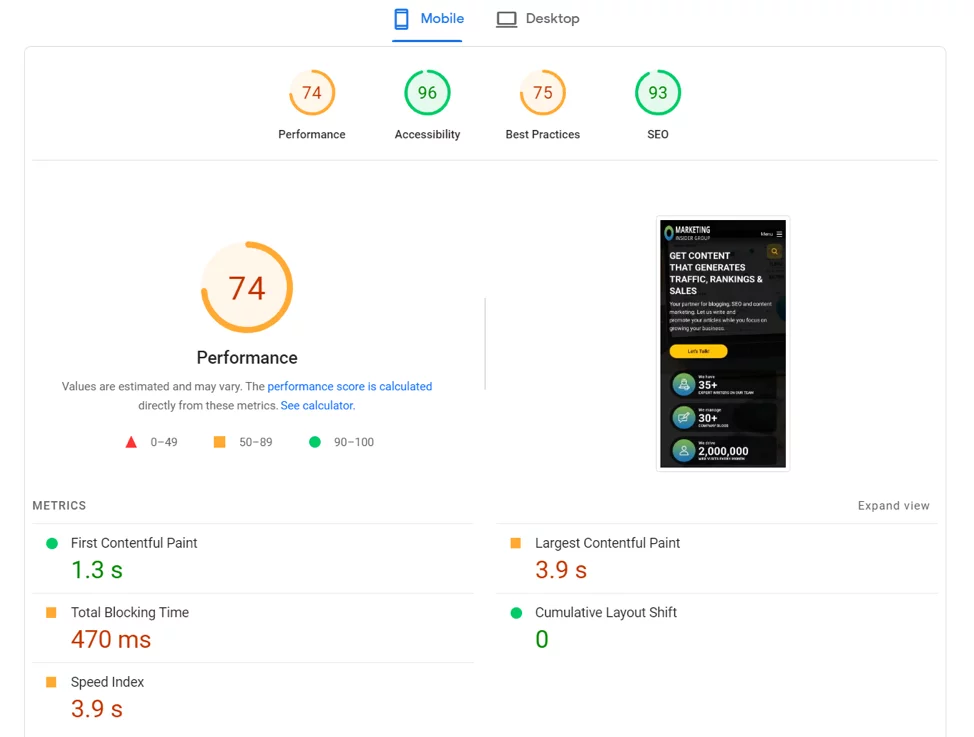Click the desktop laptop icon
This screenshot has height=737, width=974.
click(x=506, y=19)
